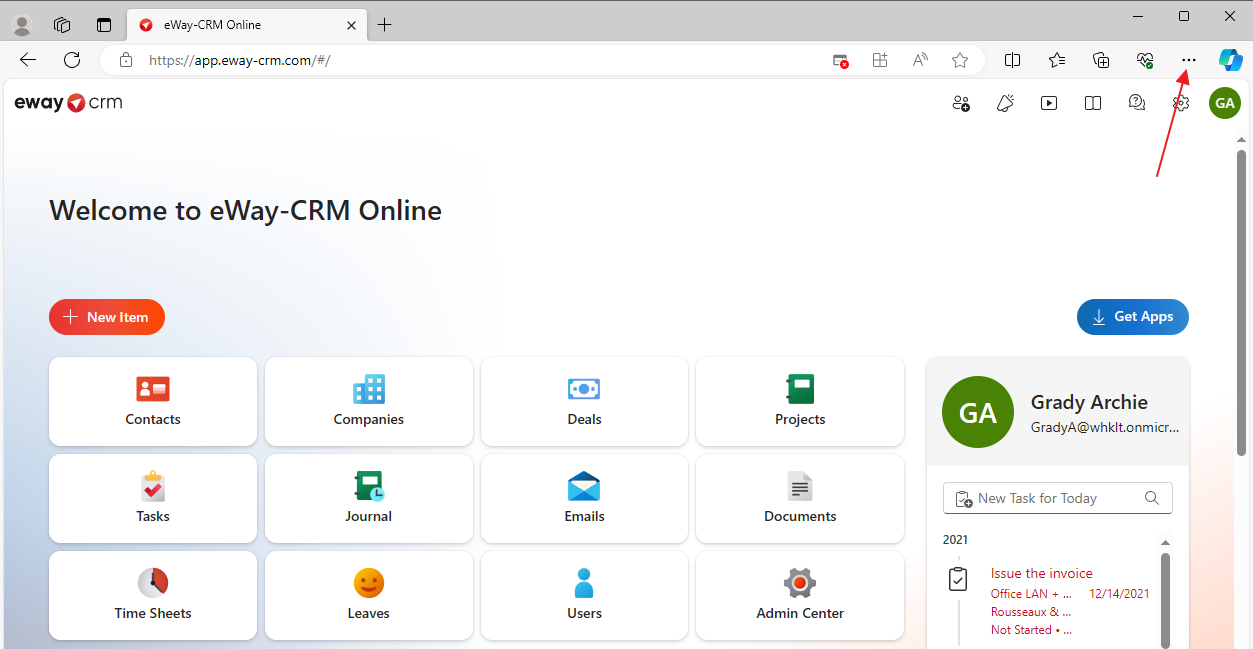Open the browser profile icon

coord(21,25)
